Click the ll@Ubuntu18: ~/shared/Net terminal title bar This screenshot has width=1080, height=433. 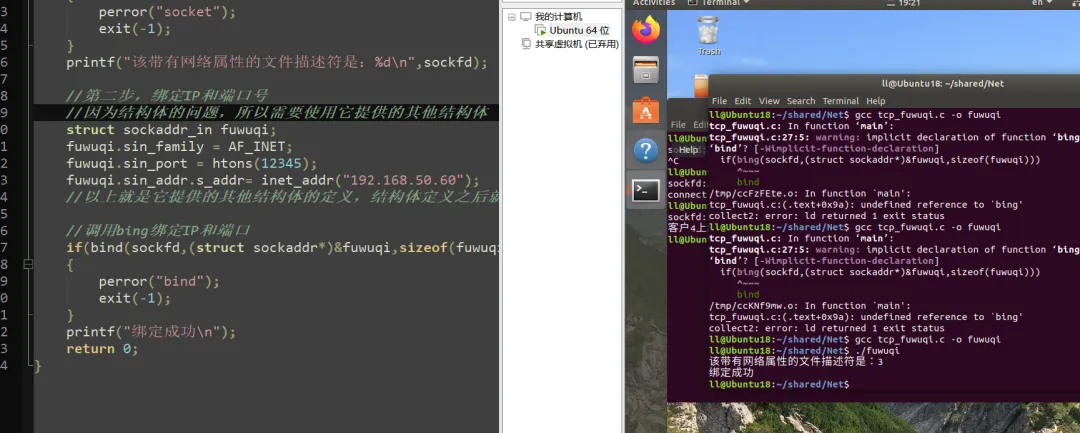[x=942, y=84]
